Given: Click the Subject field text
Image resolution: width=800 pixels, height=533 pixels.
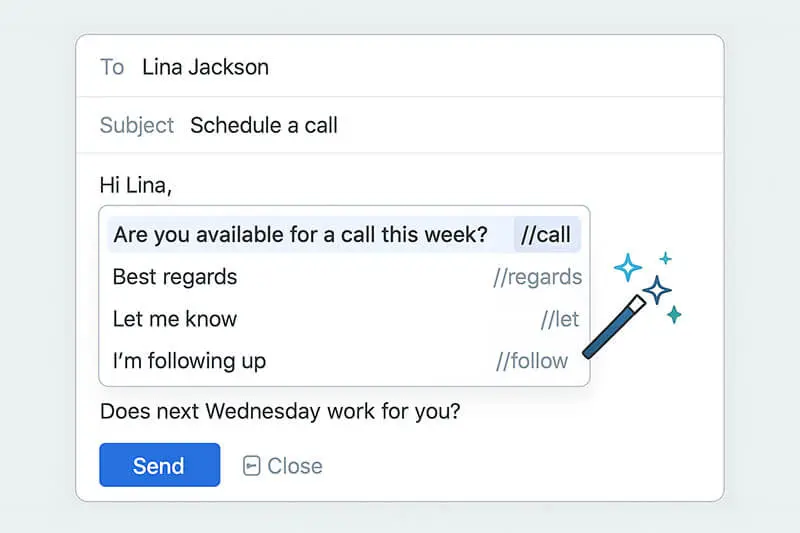Looking at the screenshot, I should (x=264, y=125).
